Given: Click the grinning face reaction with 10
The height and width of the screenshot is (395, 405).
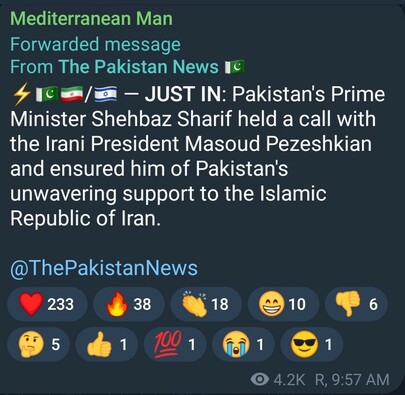Looking at the screenshot, I should [x=283, y=304].
